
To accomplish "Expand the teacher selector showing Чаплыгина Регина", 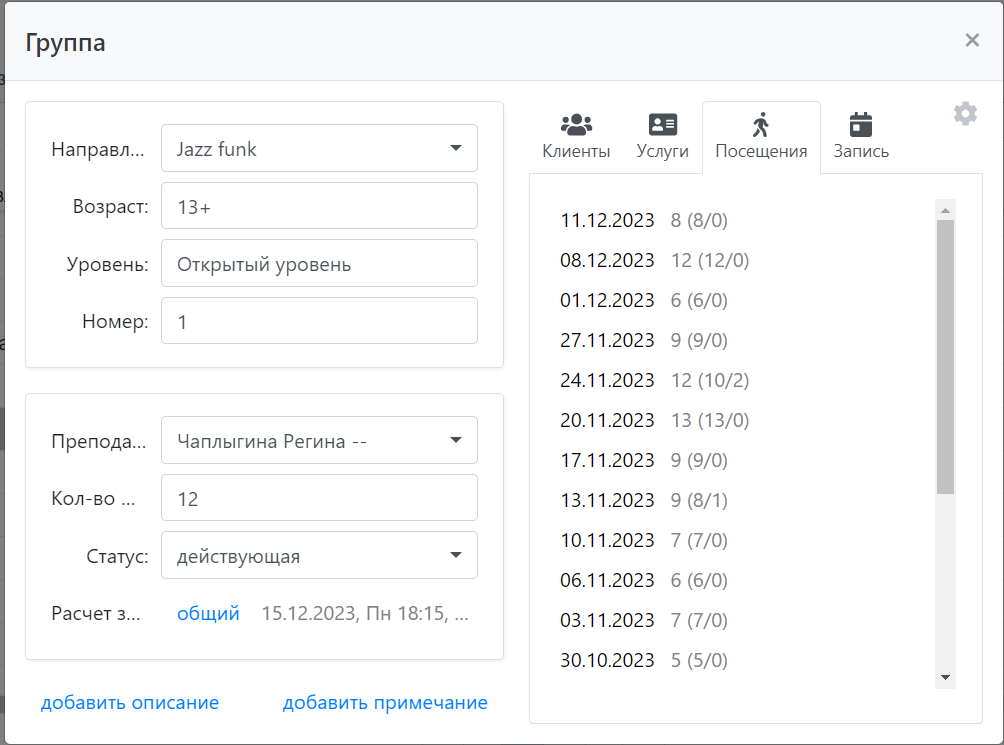I will click(319, 440).
